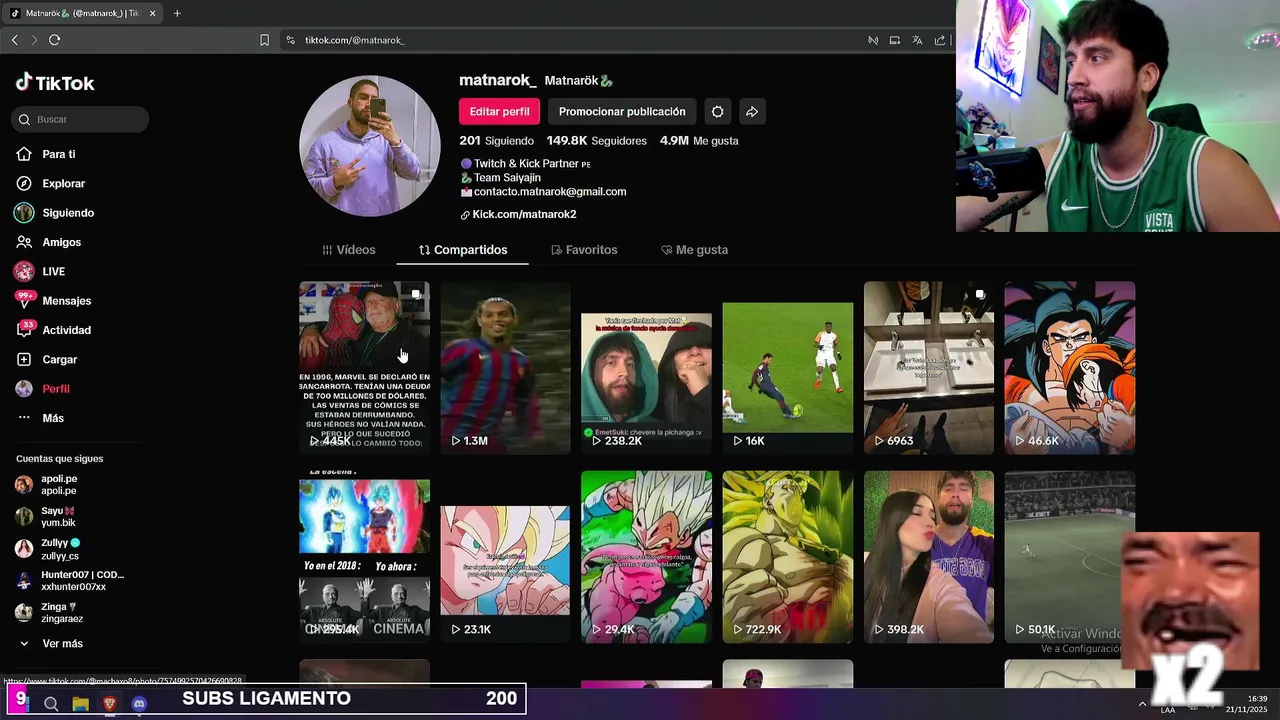
Task: Open Mensajes inbox
Action: (x=54, y=301)
